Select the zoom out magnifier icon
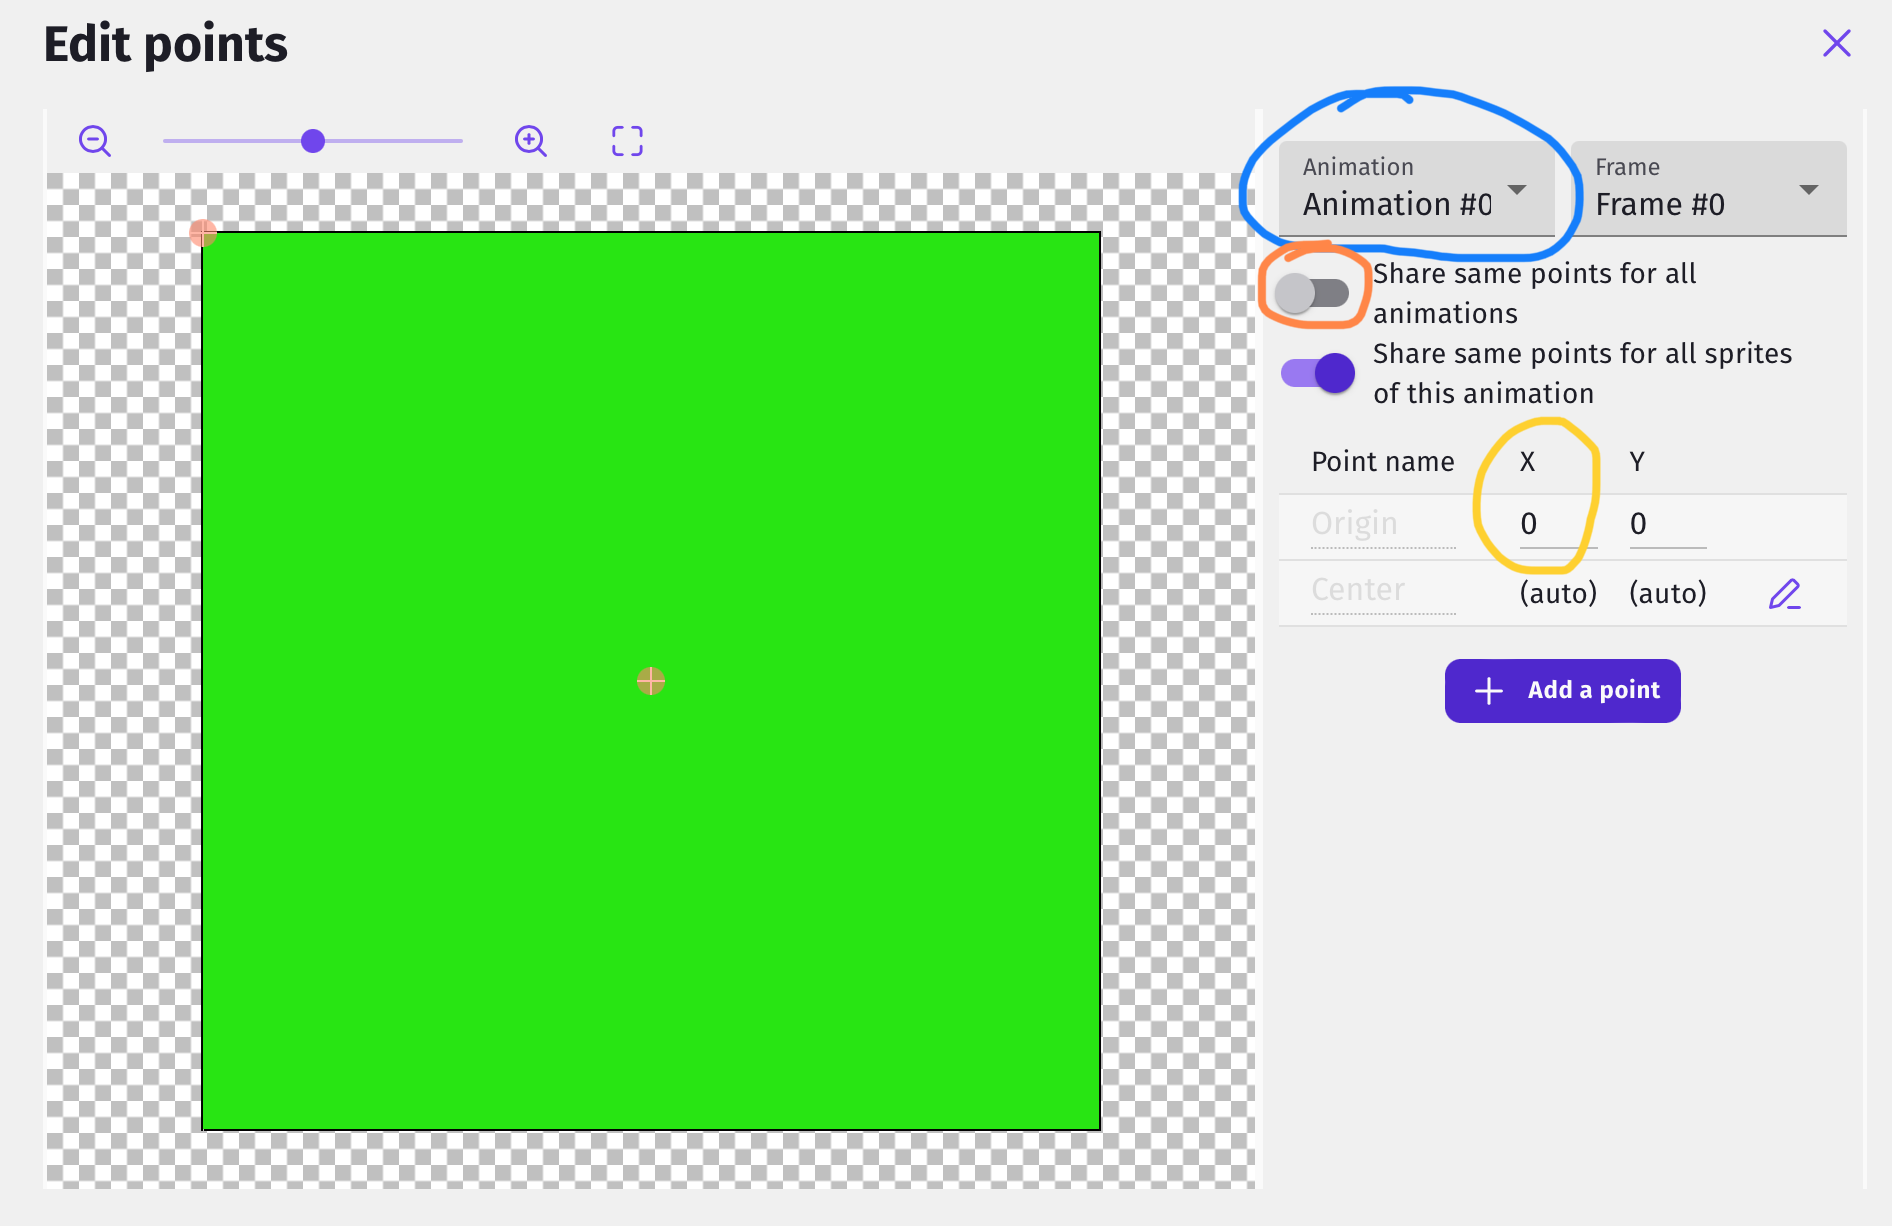Screen dimensions: 1892x1226 click(x=94, y=141)
